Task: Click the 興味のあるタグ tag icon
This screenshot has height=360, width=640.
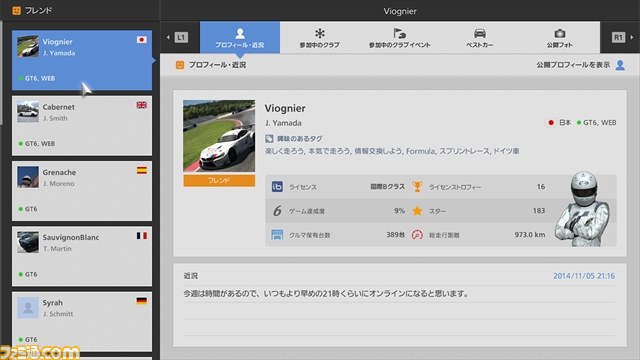Action: tap(269, 139)
